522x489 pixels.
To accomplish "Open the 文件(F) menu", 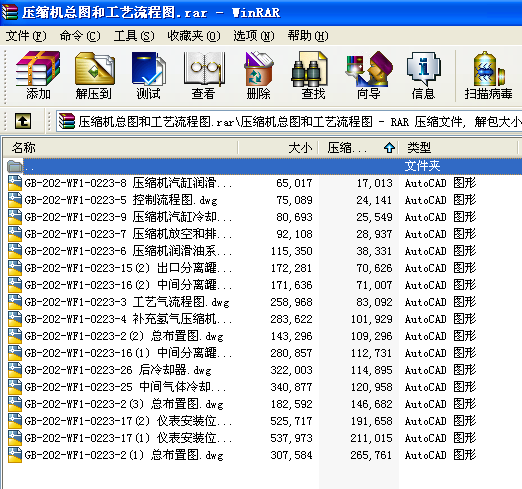I will [x=26, y=36].
